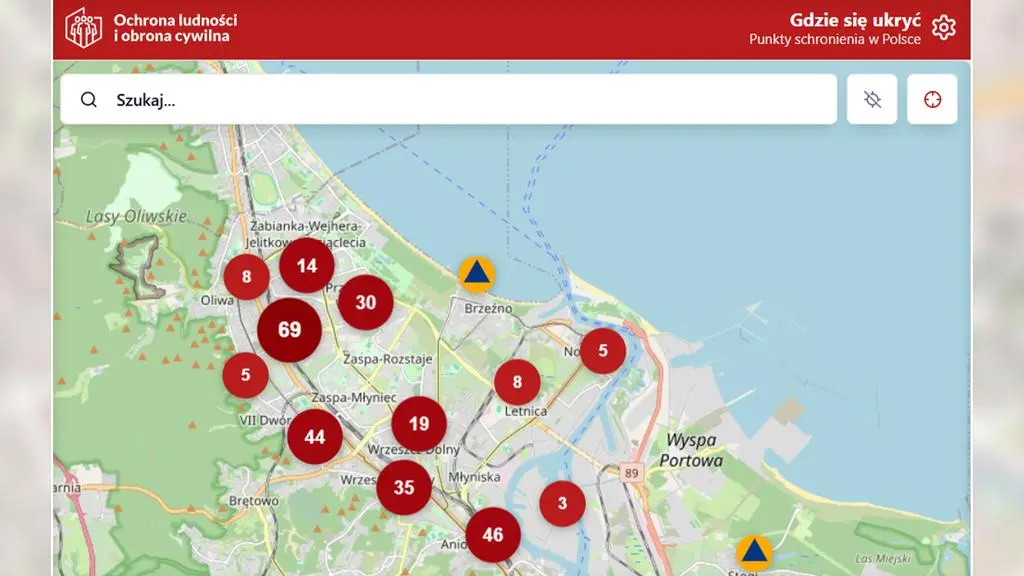Click the Ochrona ludności i obrona cywilna text
This screenshot has height=576, width=1024.
click(175, 28)
